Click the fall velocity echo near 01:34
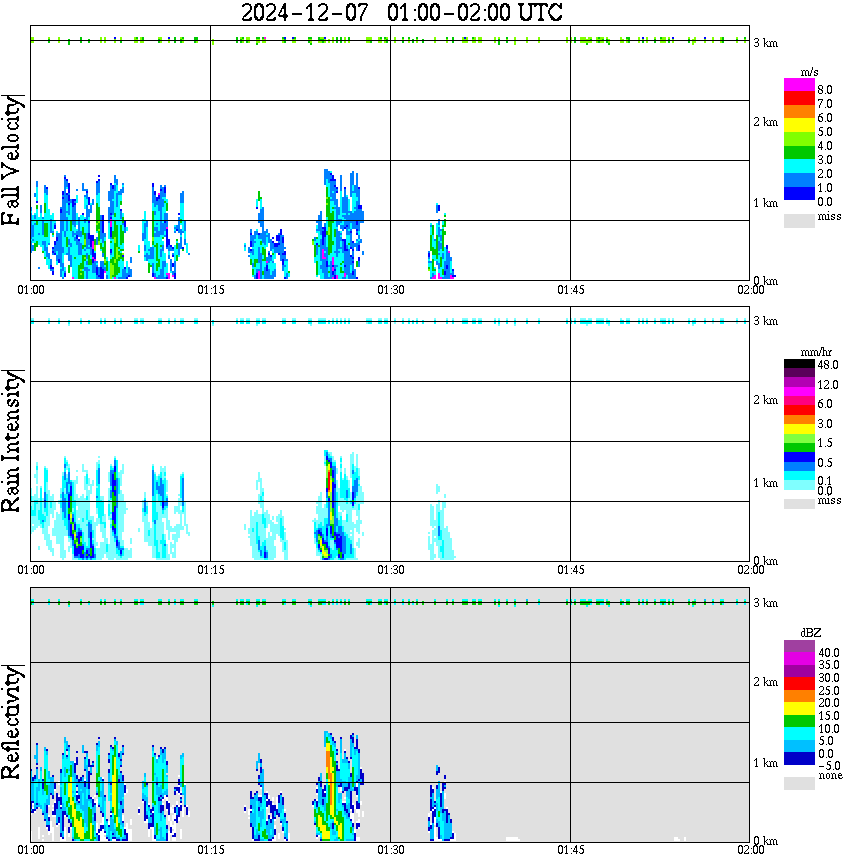Image resolution: width=850 pixels, height=868 pixels. click(440, 246)
